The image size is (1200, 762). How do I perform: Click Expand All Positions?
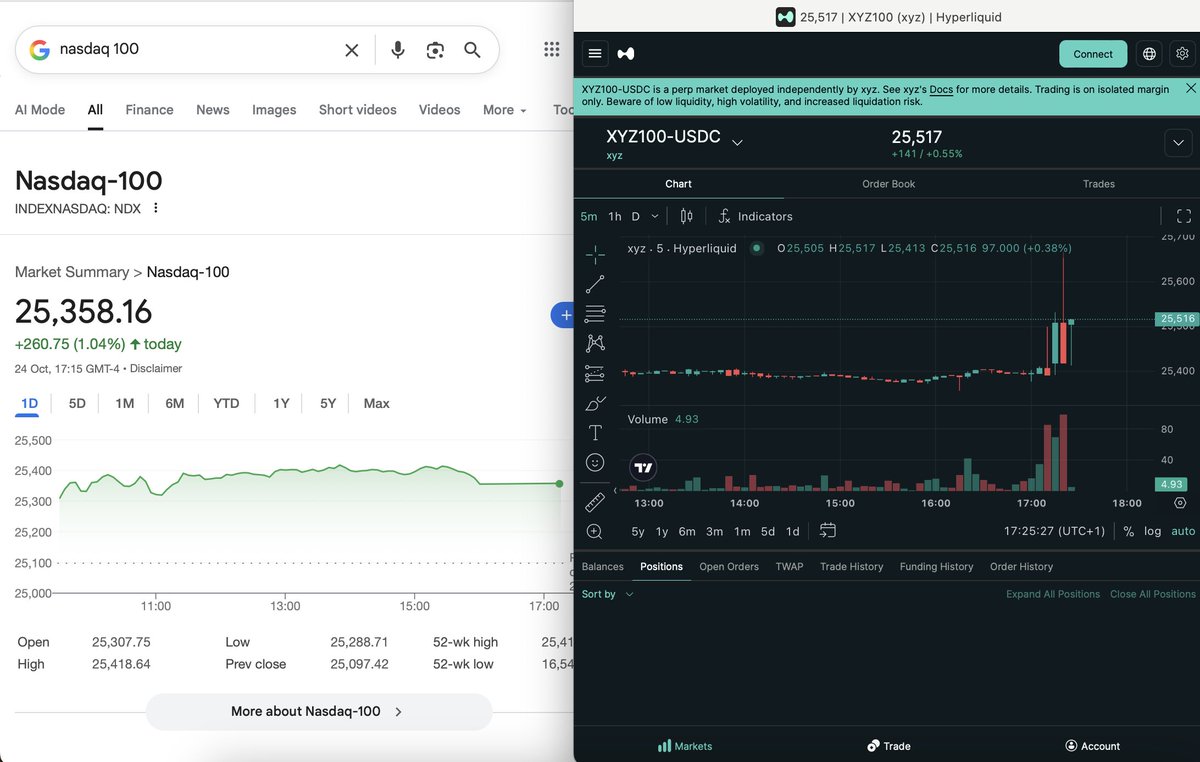pyautogui.click(x=1053, y=594)
